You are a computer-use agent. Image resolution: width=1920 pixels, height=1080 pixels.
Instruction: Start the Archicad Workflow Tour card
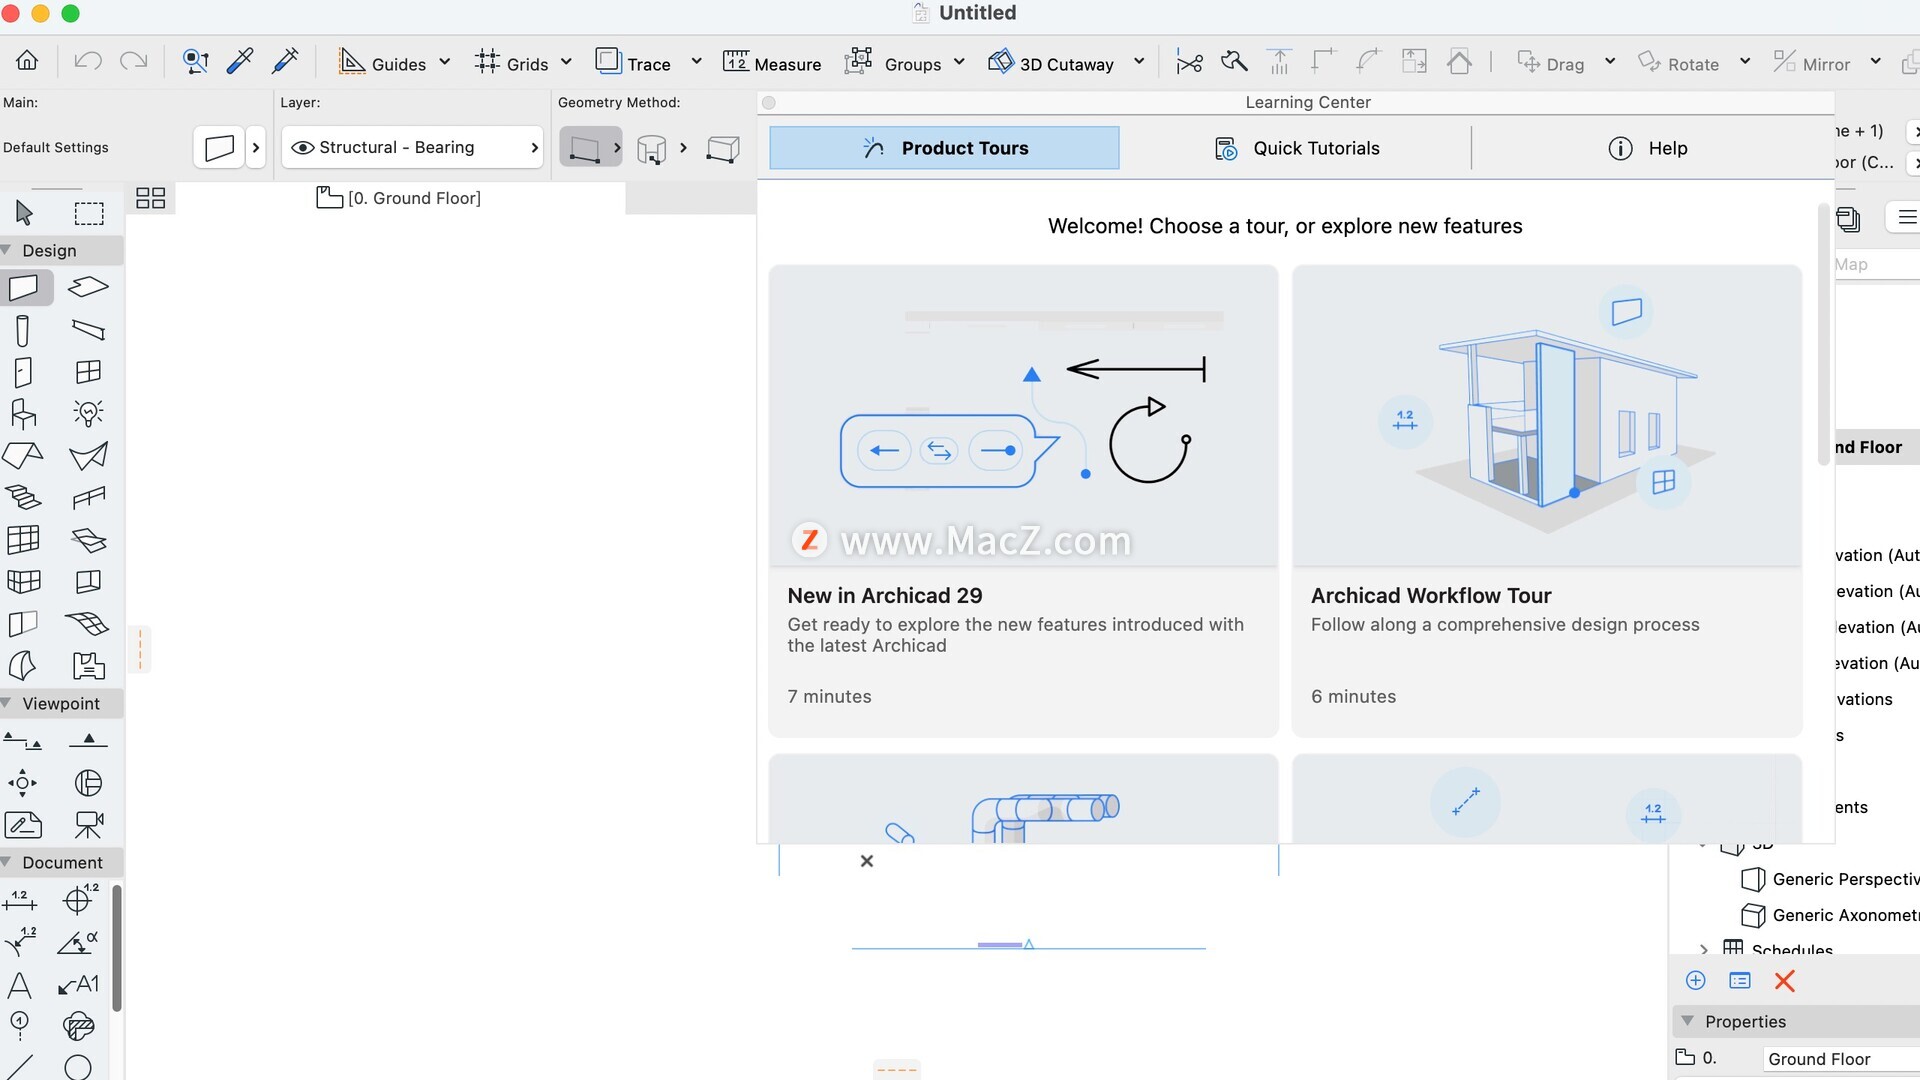(x=1546, y=500)
